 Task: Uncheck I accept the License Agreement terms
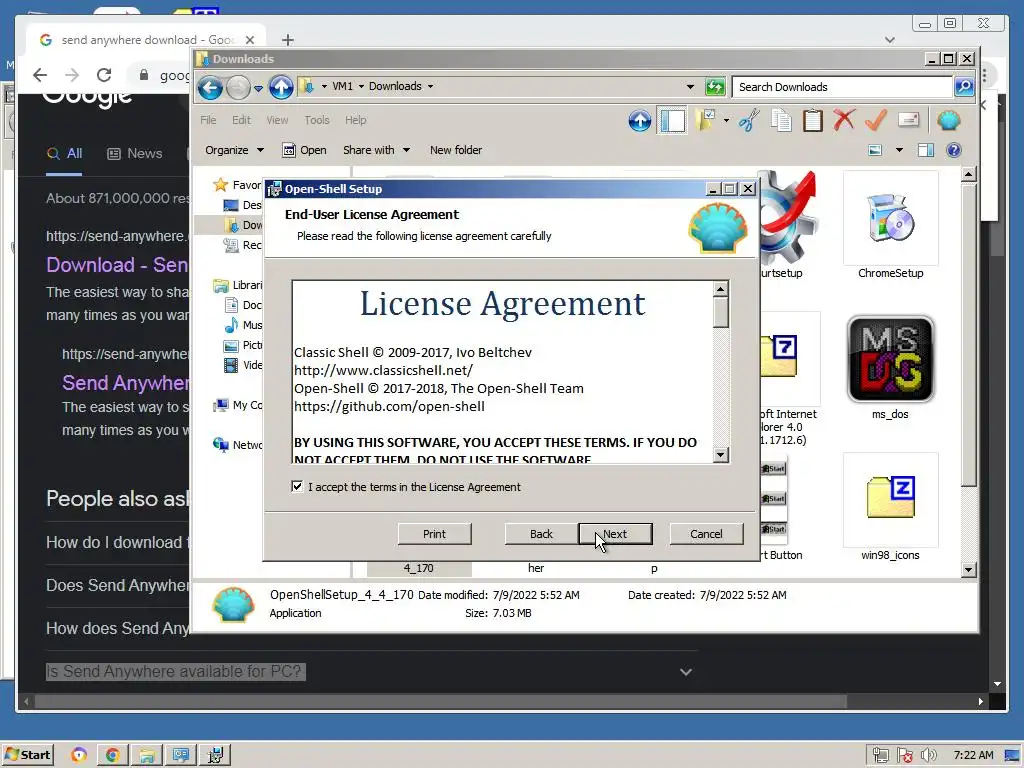pos(297,487)
